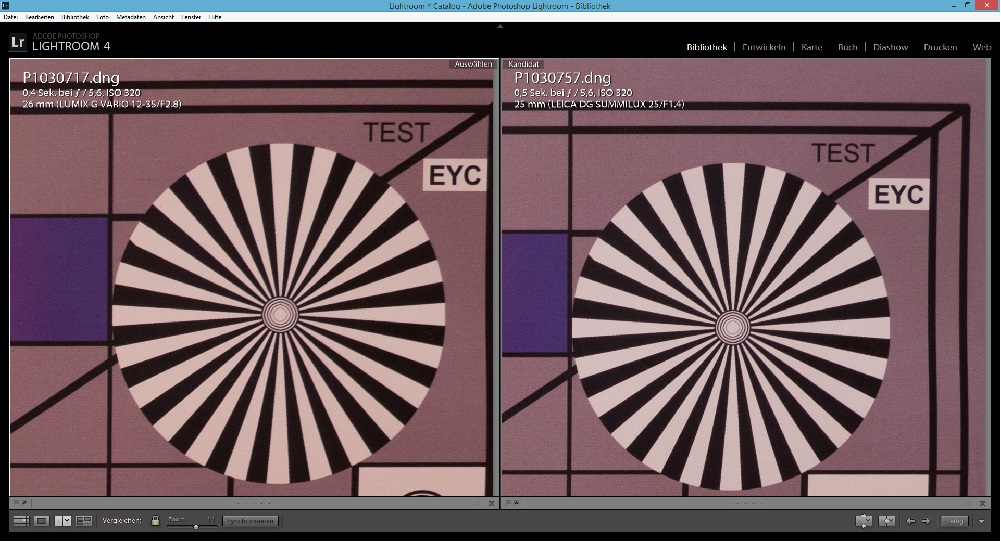Expand top panel with the triangle

pyautogui.click(x=500, y=26)
